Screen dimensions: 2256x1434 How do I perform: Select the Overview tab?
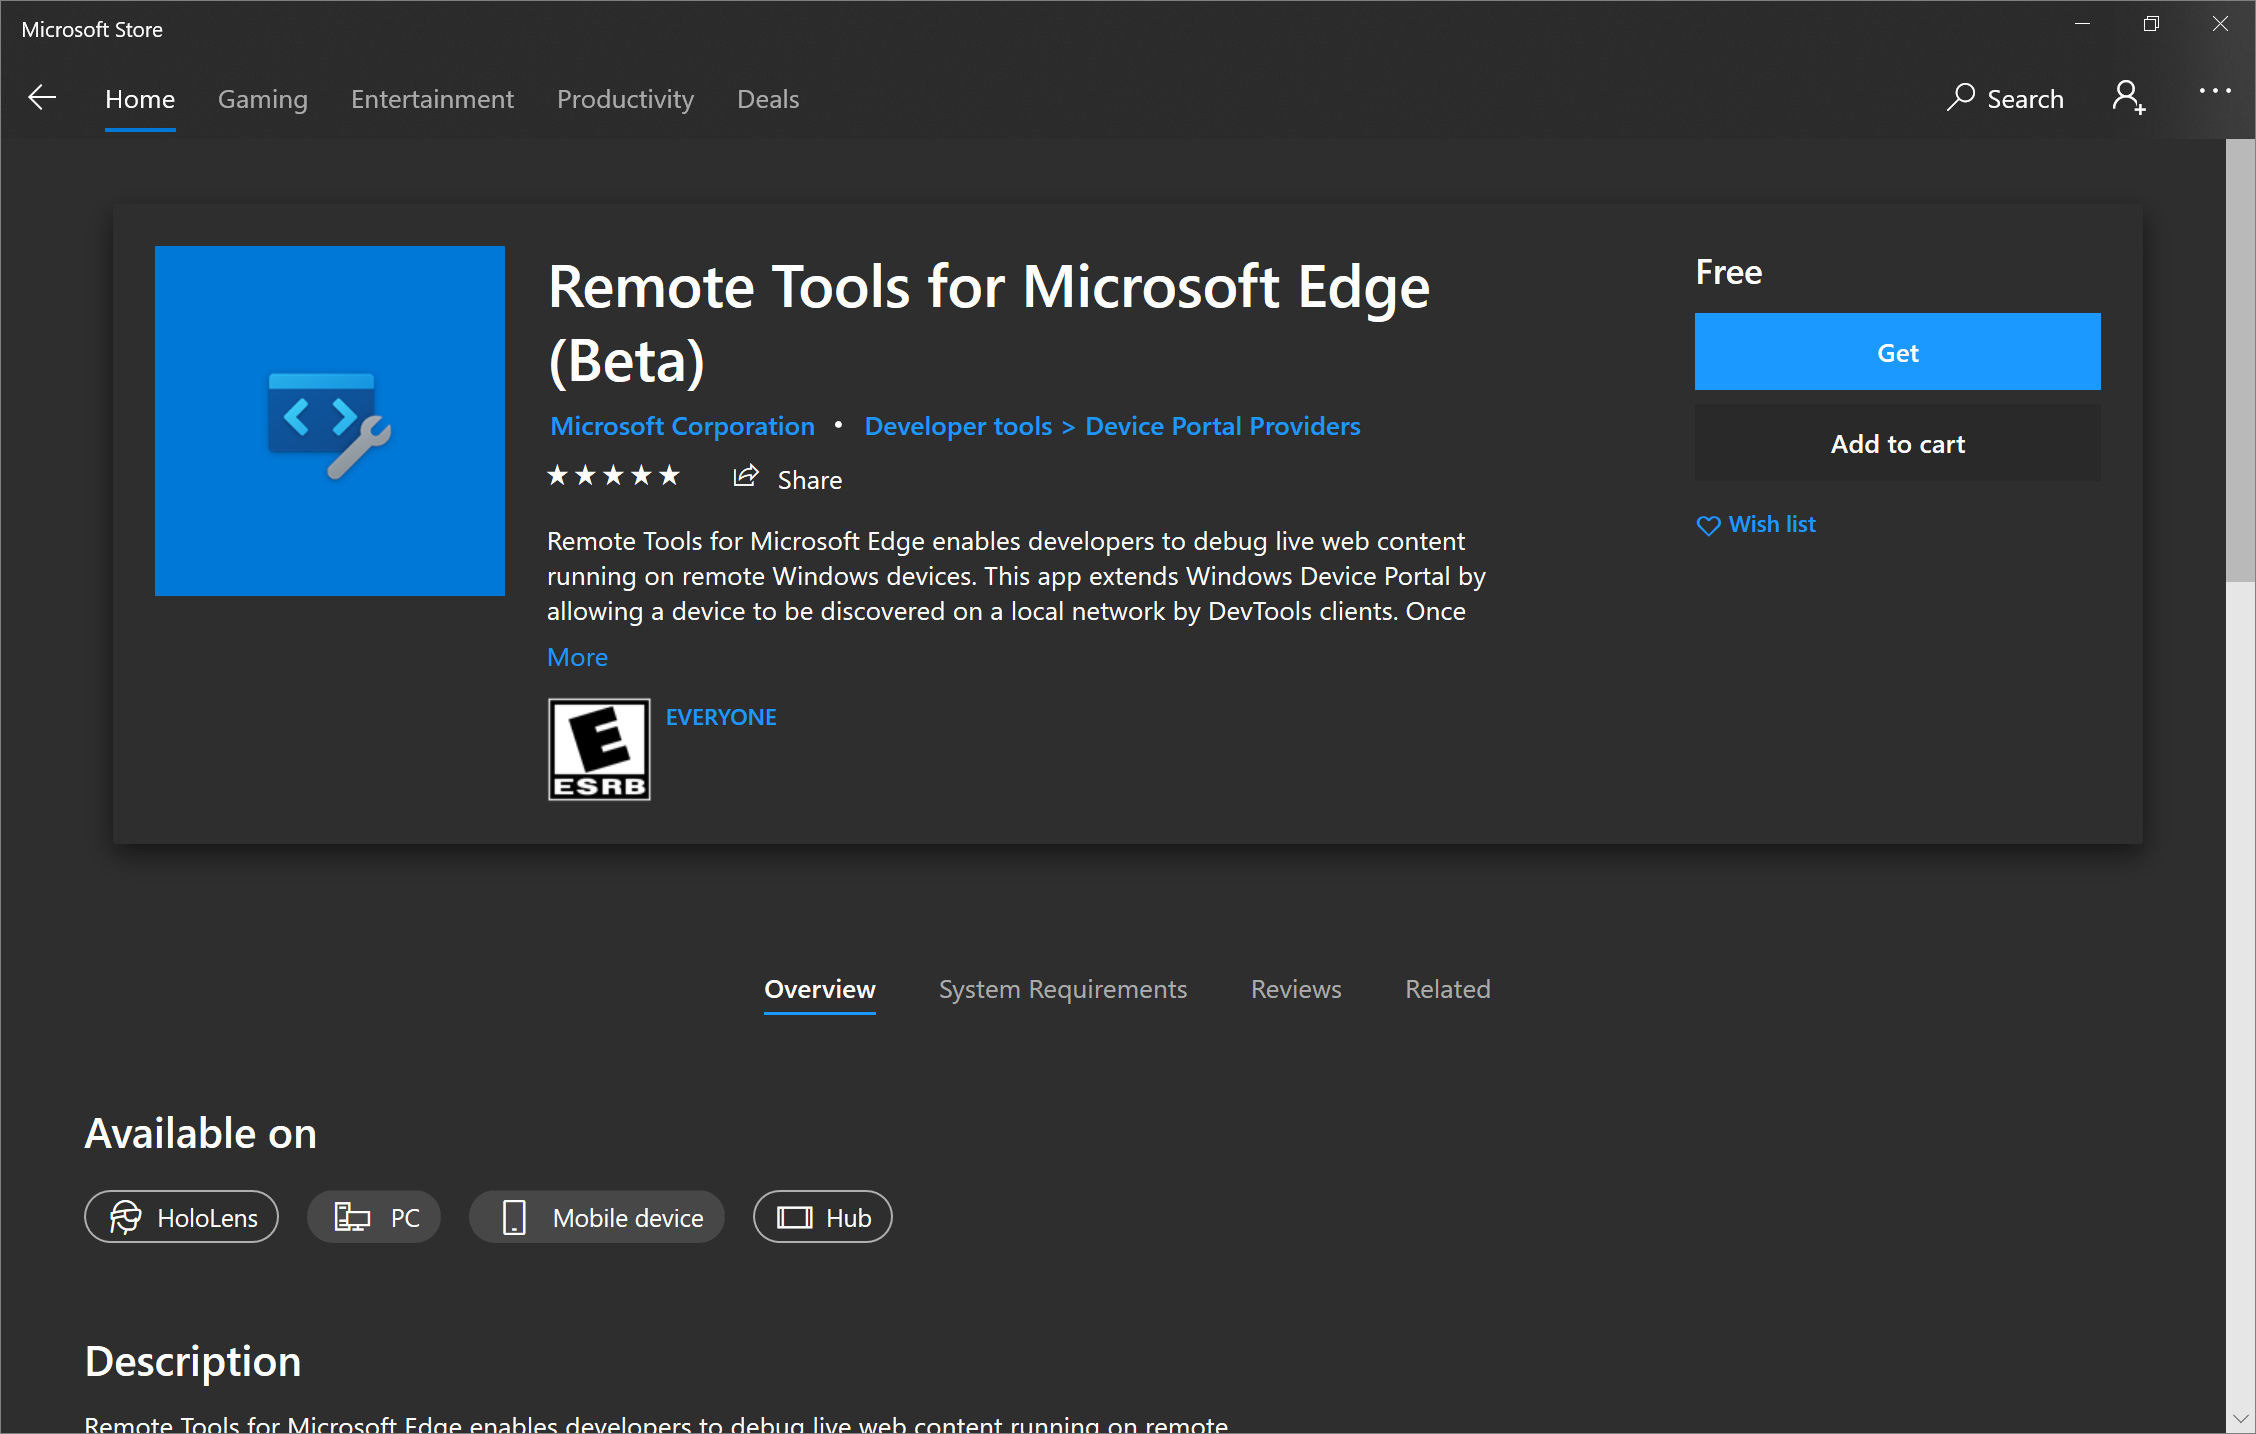click(x=819, y=990)
